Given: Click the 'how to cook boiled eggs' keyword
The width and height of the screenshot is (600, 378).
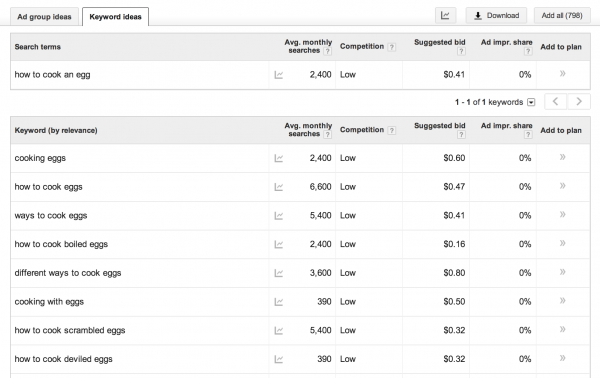Looking at the screenshot, I should point(61,244).
